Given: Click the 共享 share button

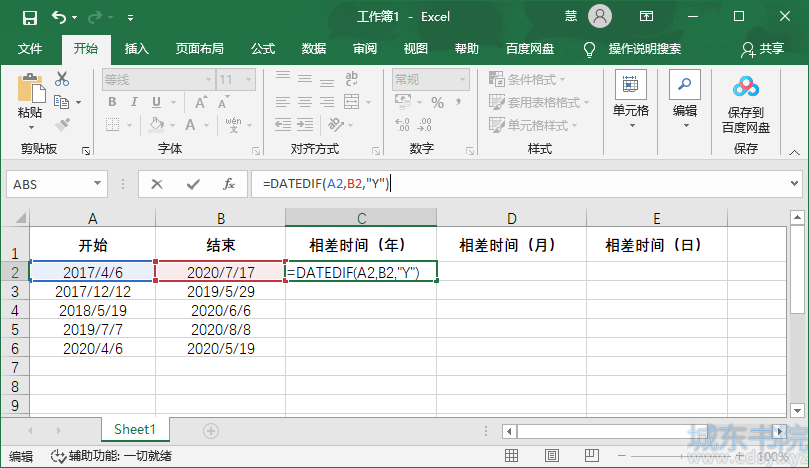Looking at the screenshot, I should 763,49.
